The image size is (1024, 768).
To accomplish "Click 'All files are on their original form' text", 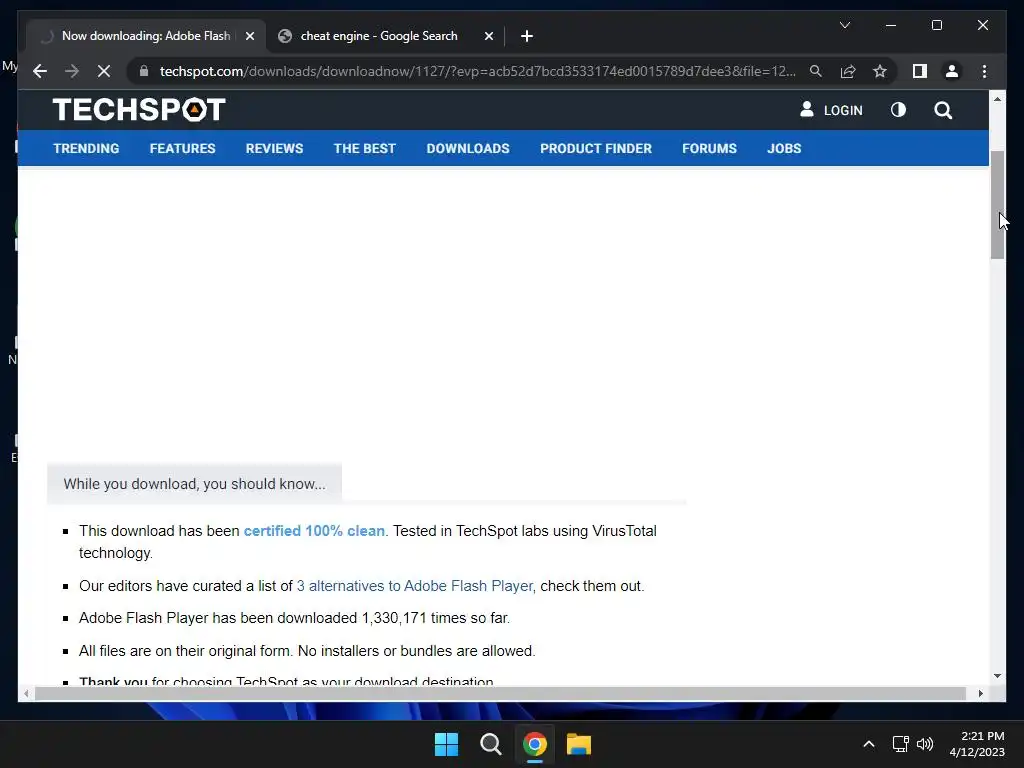I will coord(185,651).
